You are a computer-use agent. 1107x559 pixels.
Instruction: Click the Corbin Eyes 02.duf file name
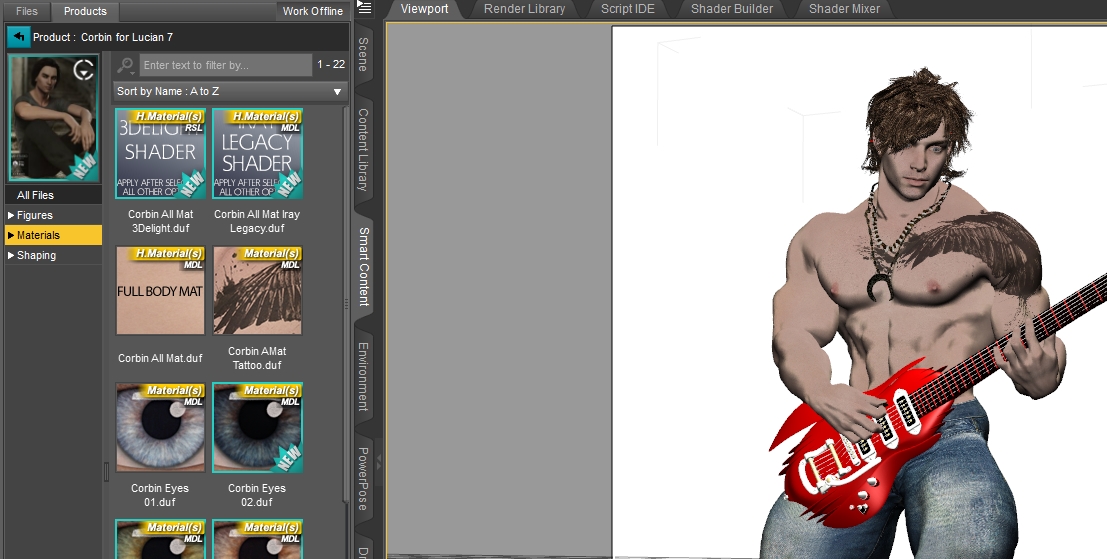pos(257,495)
